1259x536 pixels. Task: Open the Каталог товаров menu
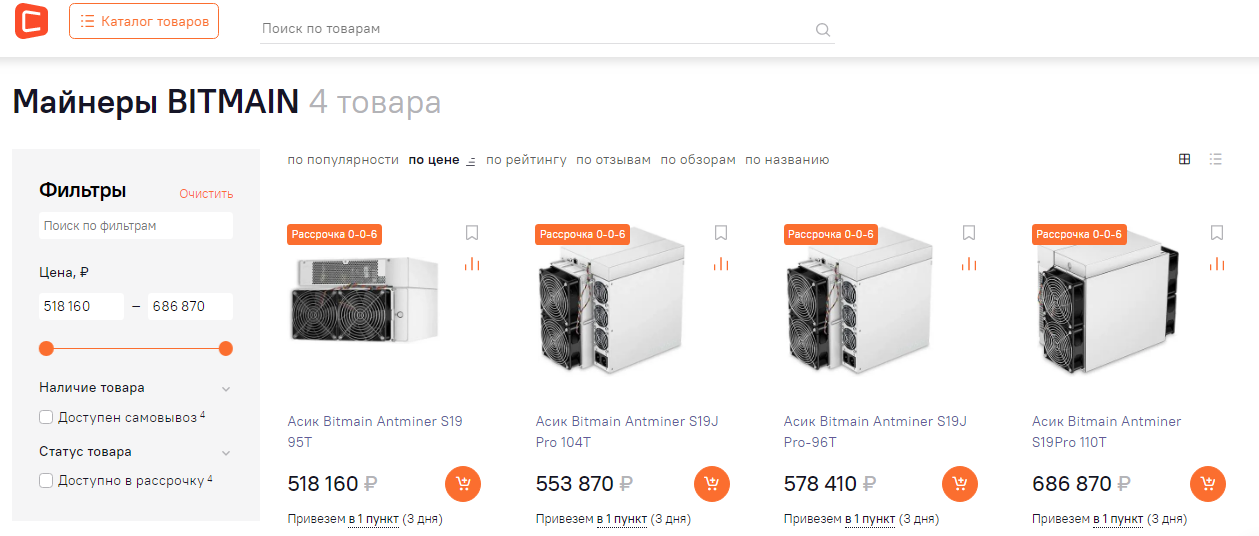[144, 21]
